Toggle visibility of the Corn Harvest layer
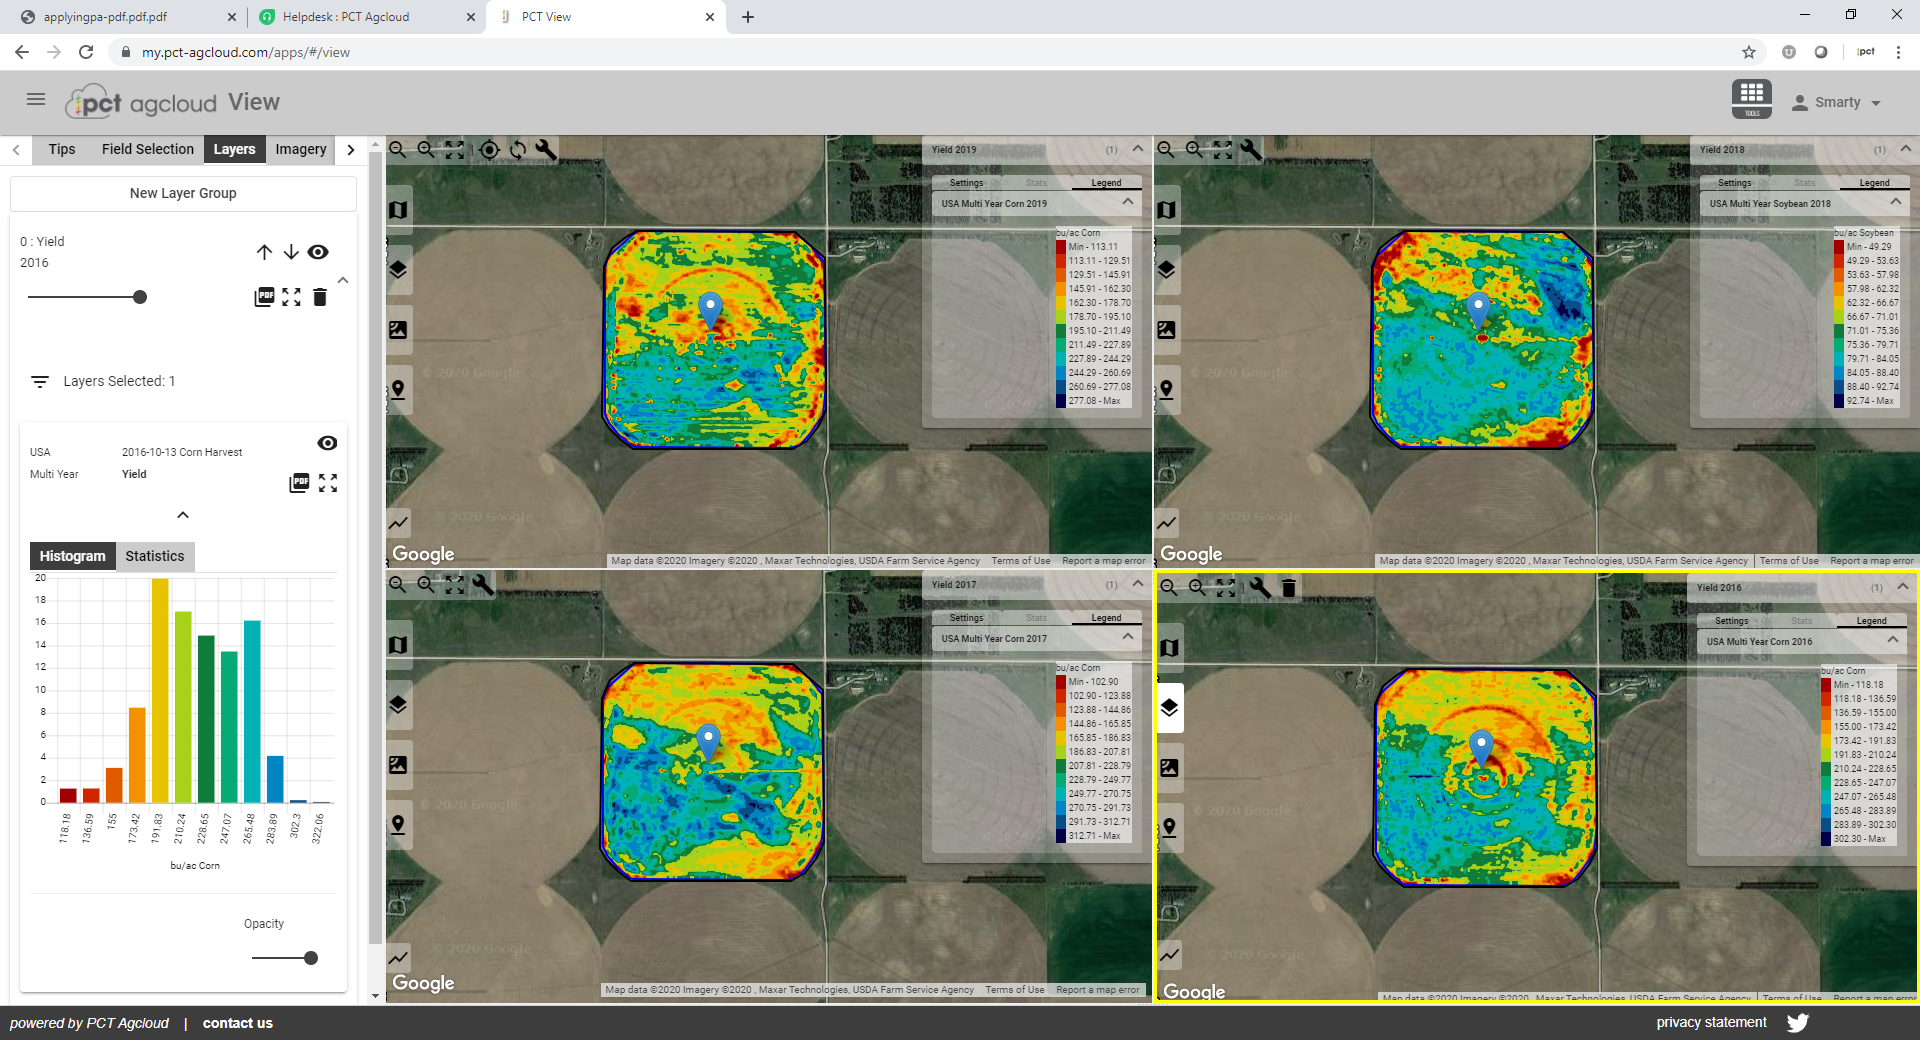Viewport: 1920px width, 1040px height. click(327, 443)
